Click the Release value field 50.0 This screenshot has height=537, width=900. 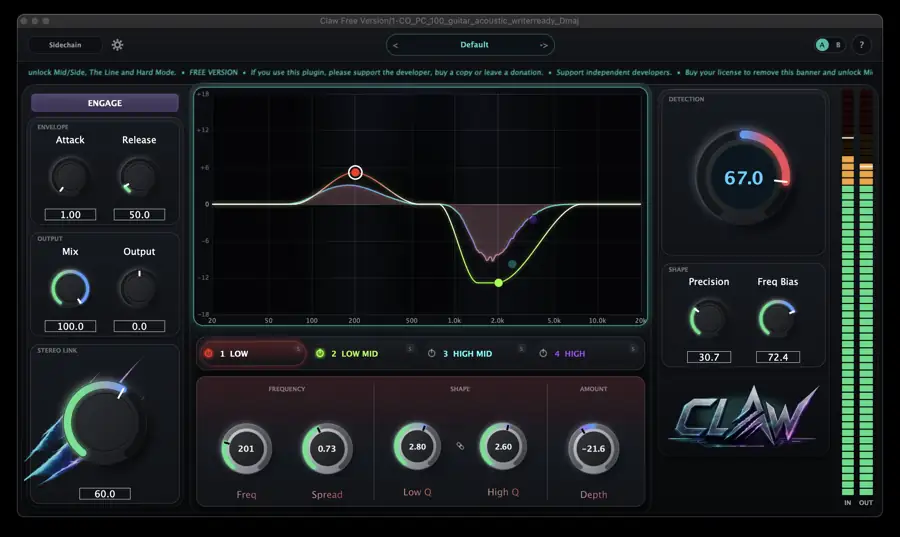coord(139,215)
